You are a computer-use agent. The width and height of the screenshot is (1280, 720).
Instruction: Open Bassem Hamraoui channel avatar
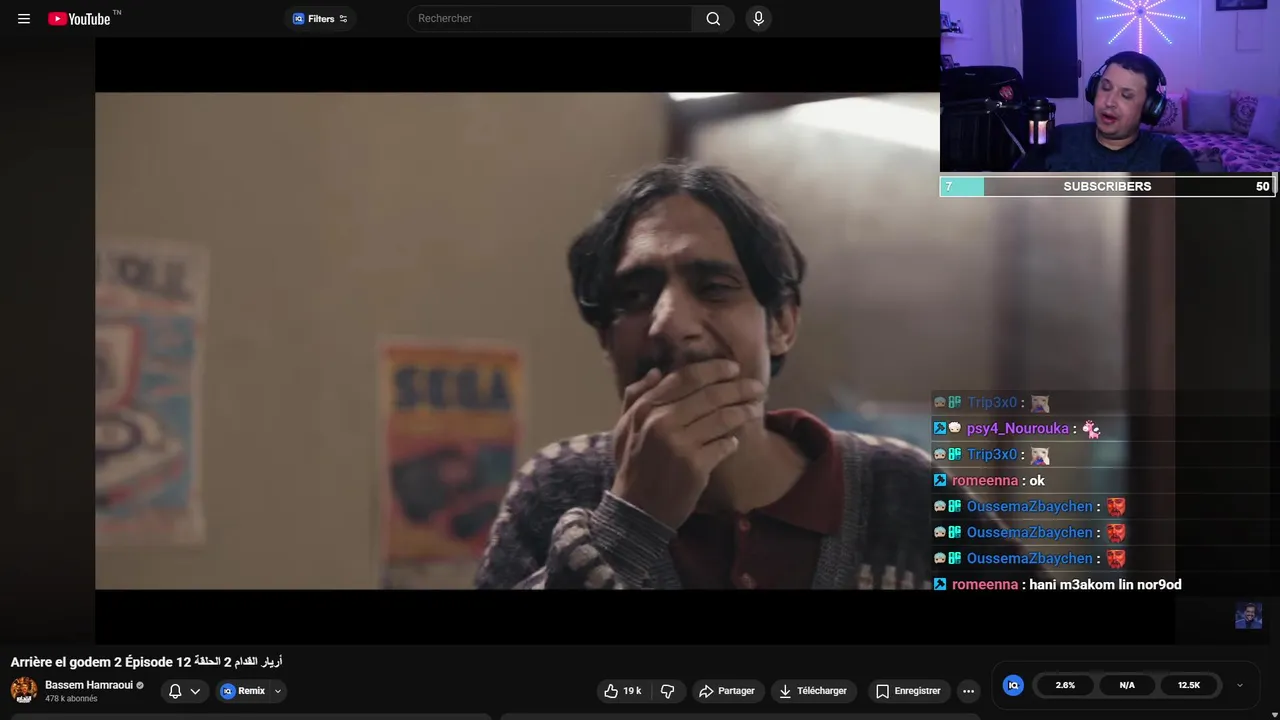coord(24,690)
